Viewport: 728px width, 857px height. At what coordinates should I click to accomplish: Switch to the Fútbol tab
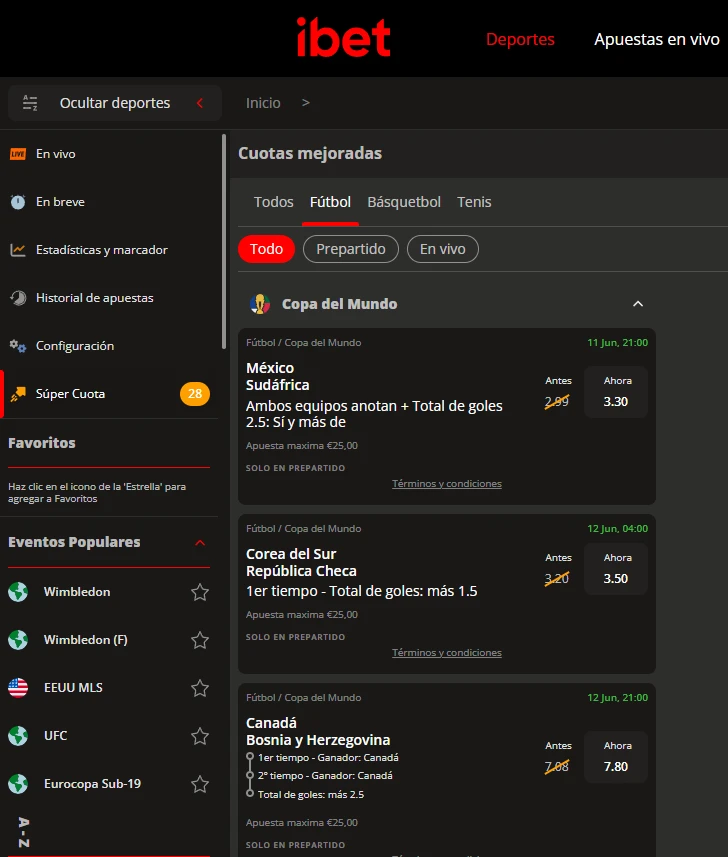(x=330, y=202)
